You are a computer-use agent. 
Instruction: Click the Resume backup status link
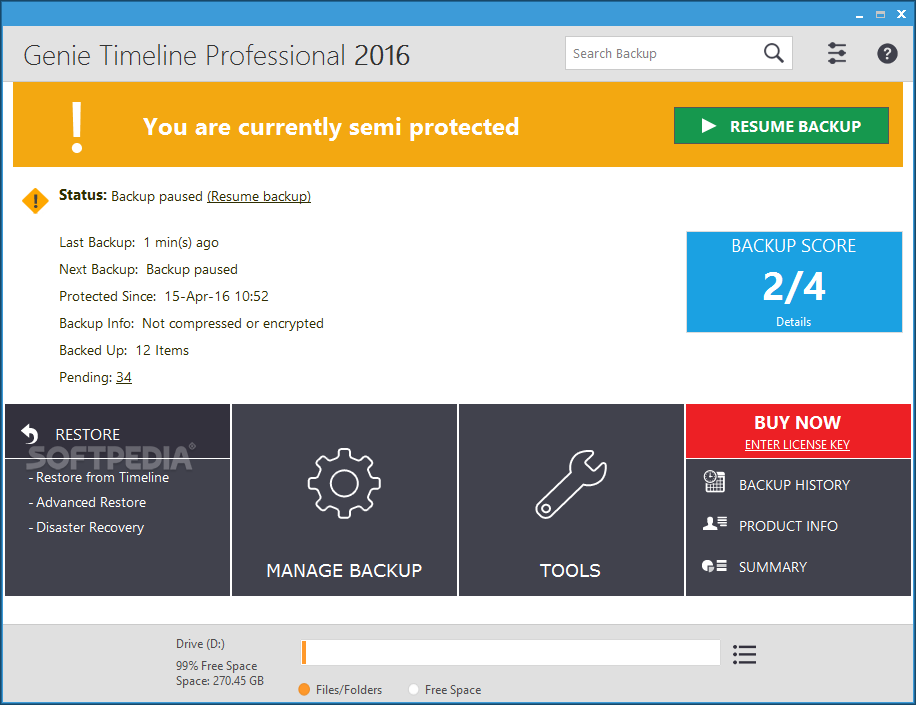259,196
